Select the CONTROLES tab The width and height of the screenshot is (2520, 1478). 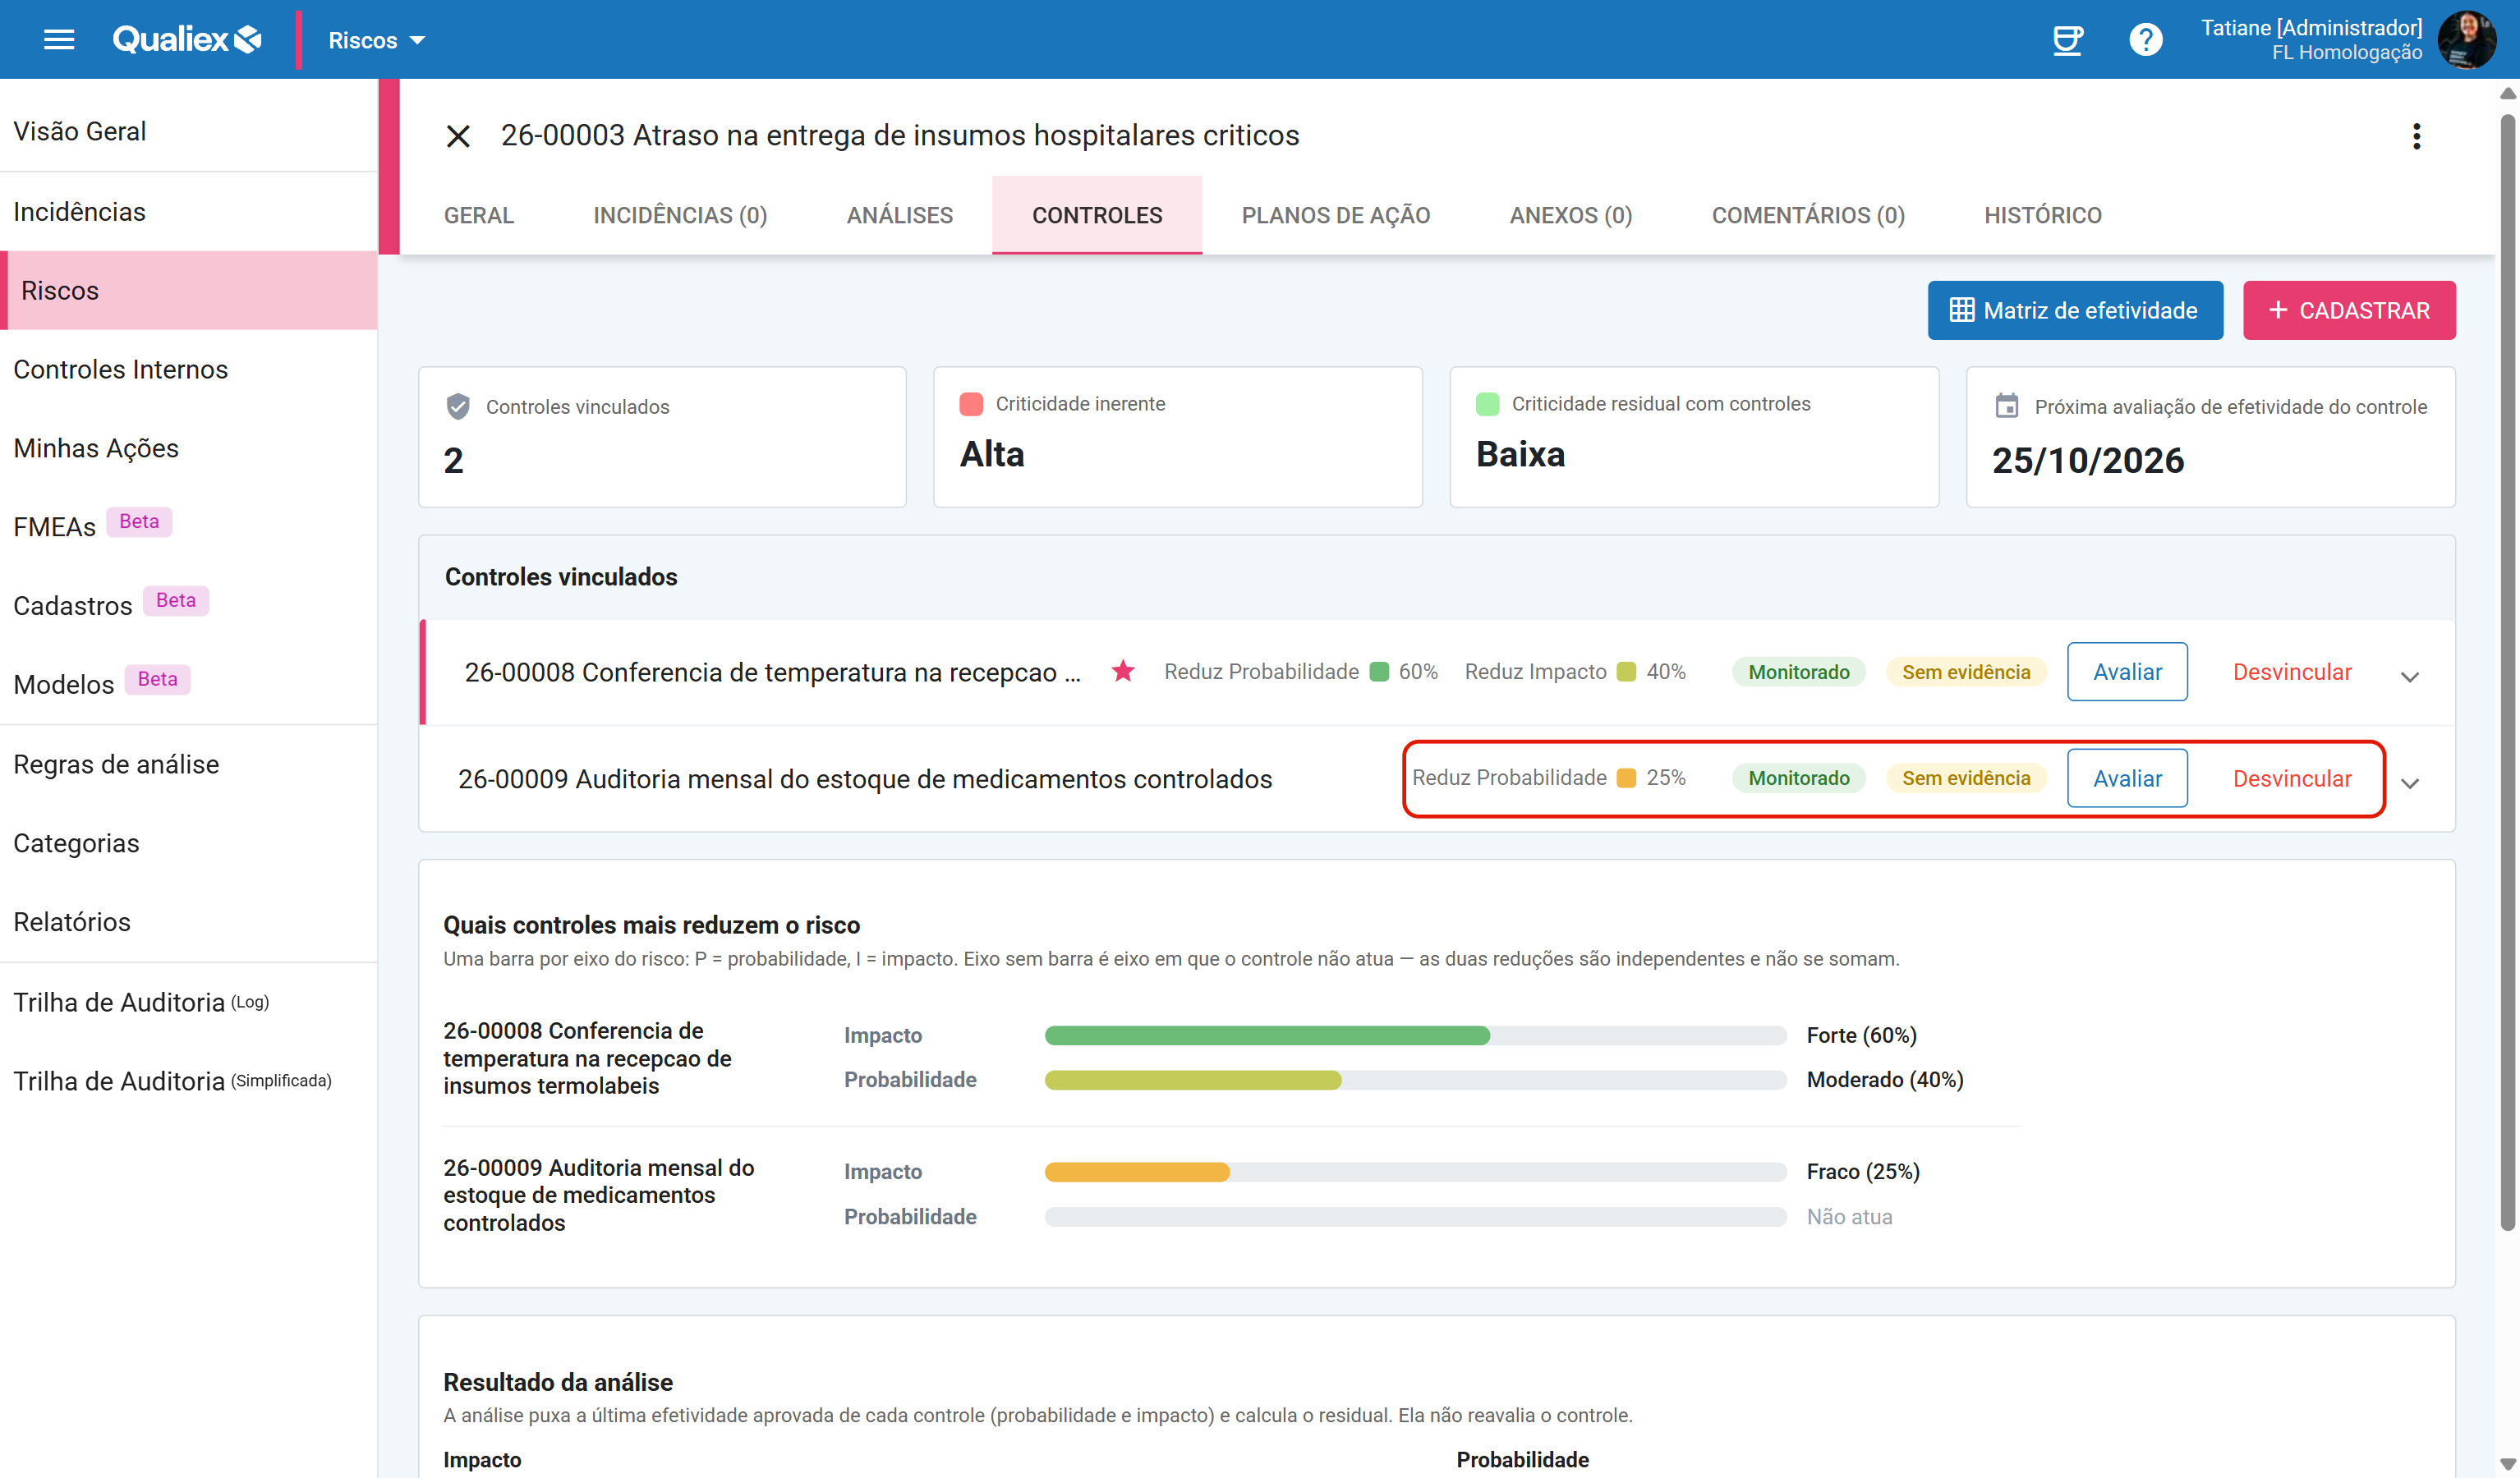click(x=1097, y=215)
